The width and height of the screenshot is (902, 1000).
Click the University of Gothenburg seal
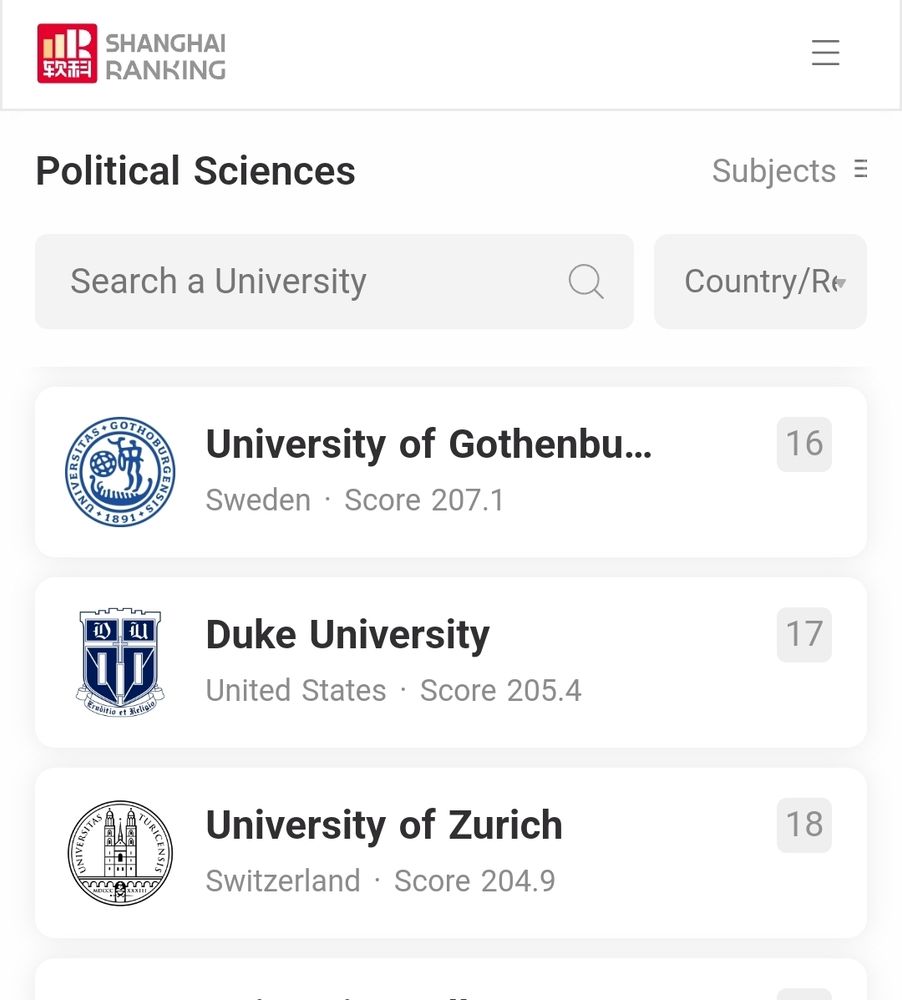pos(121,472)
